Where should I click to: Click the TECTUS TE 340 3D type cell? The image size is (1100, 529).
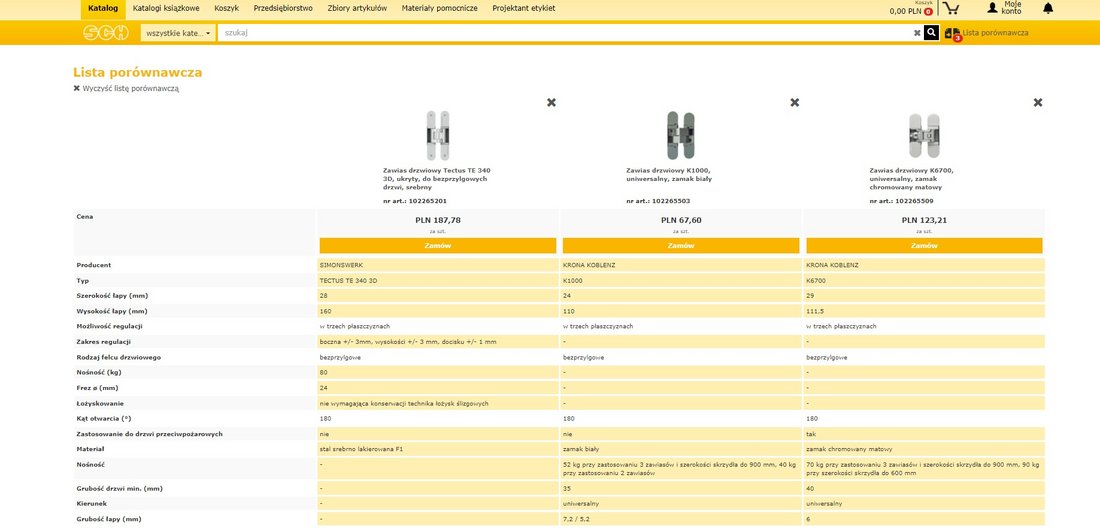point(438,281)
